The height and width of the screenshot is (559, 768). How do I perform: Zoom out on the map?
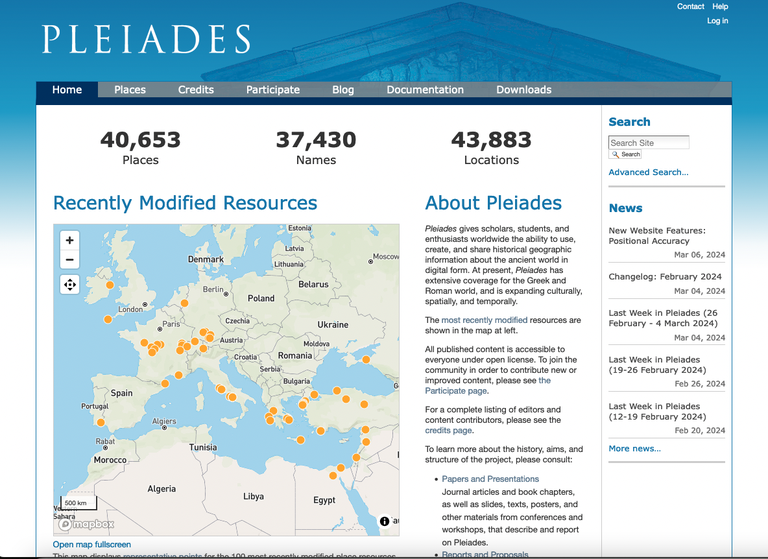pyautogui.click(x=69, y=260)
